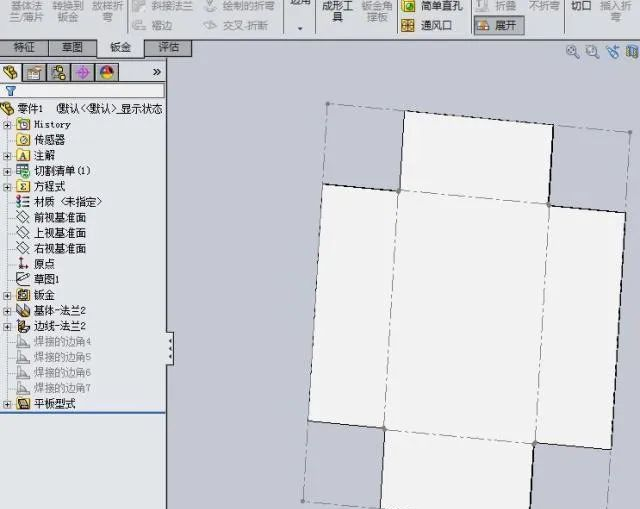Viewport: 640px width, 509px height.
Task: Switch to the 特征 tab
Action: pos(24,48)
